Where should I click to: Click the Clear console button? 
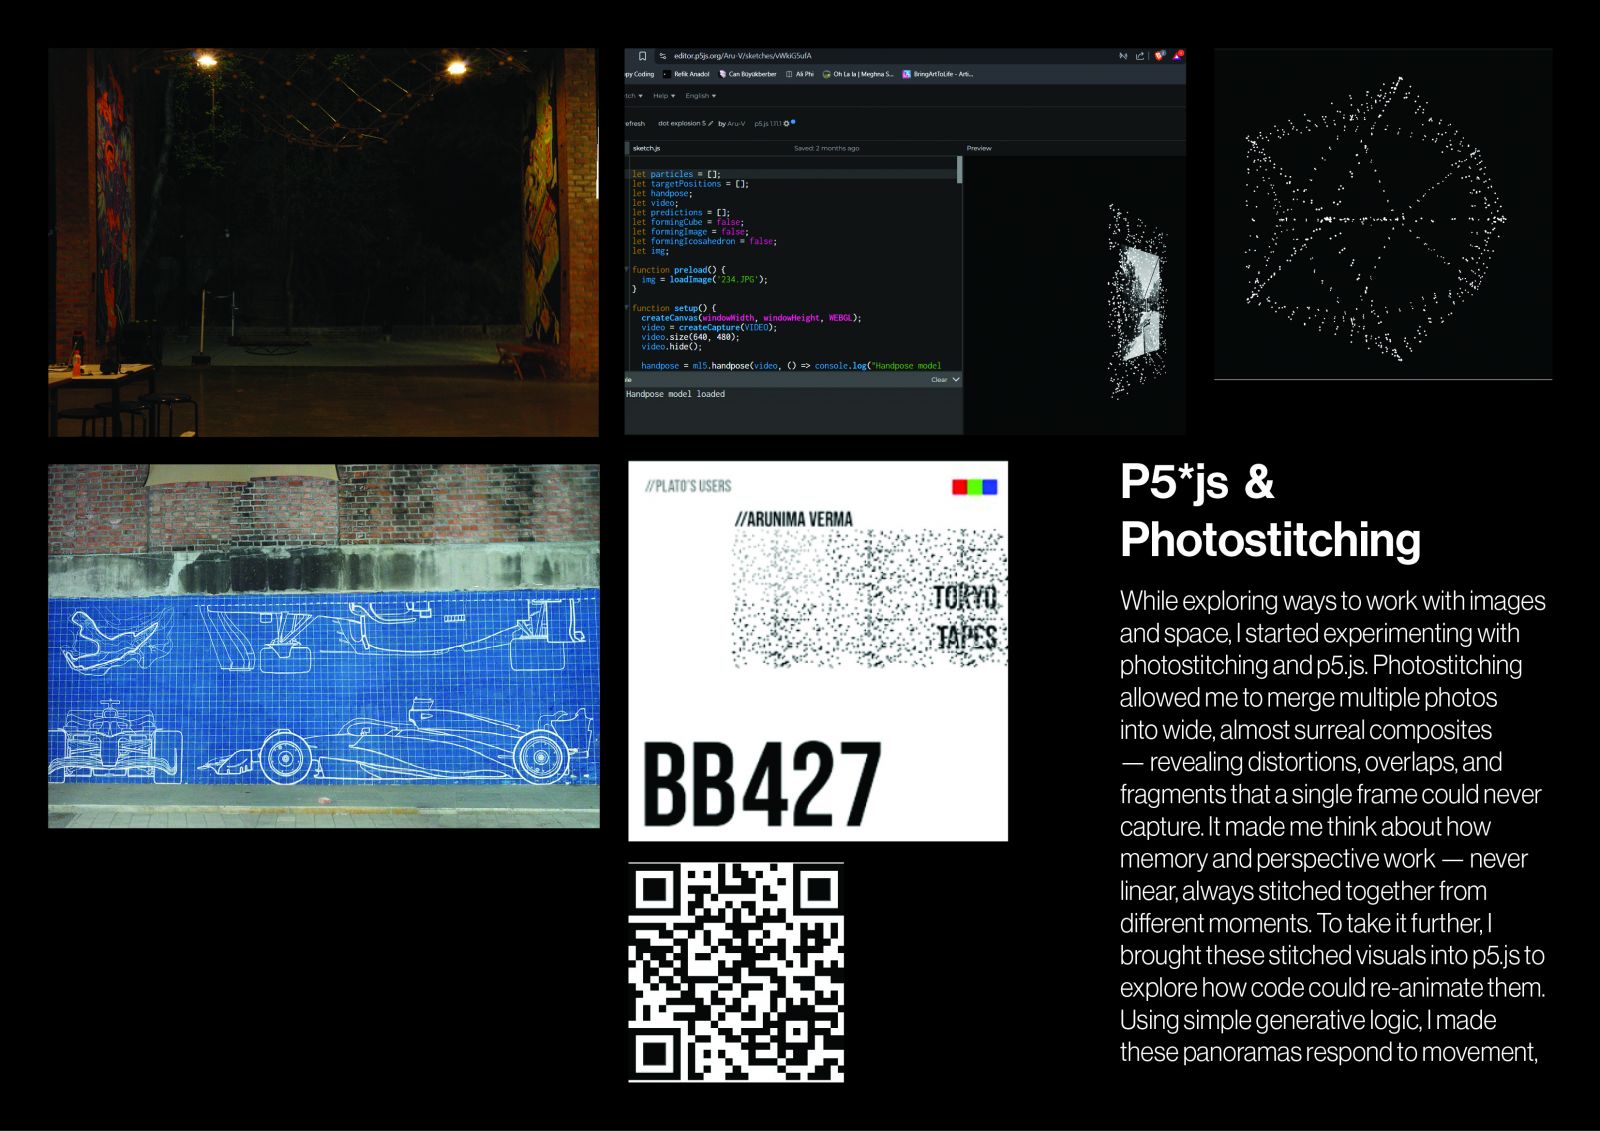point(939,380)
